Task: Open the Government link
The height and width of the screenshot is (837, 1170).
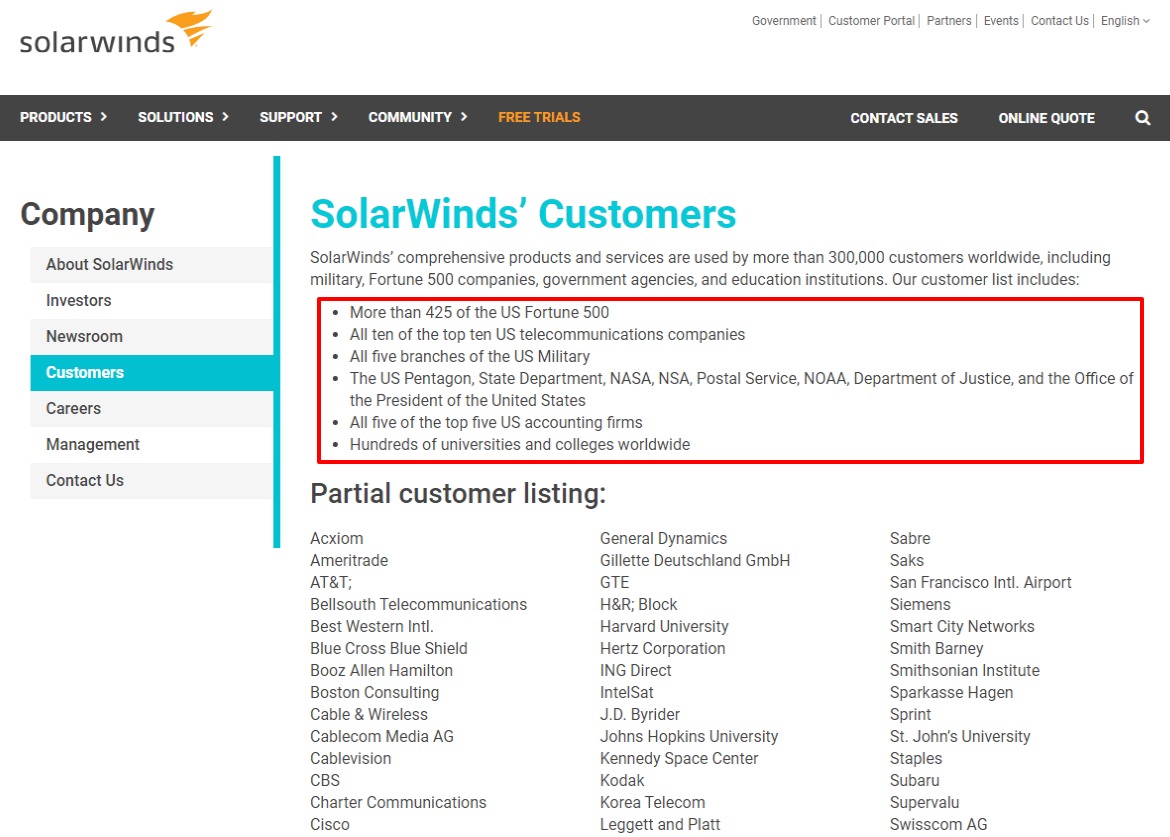Action: pos(783,21)
